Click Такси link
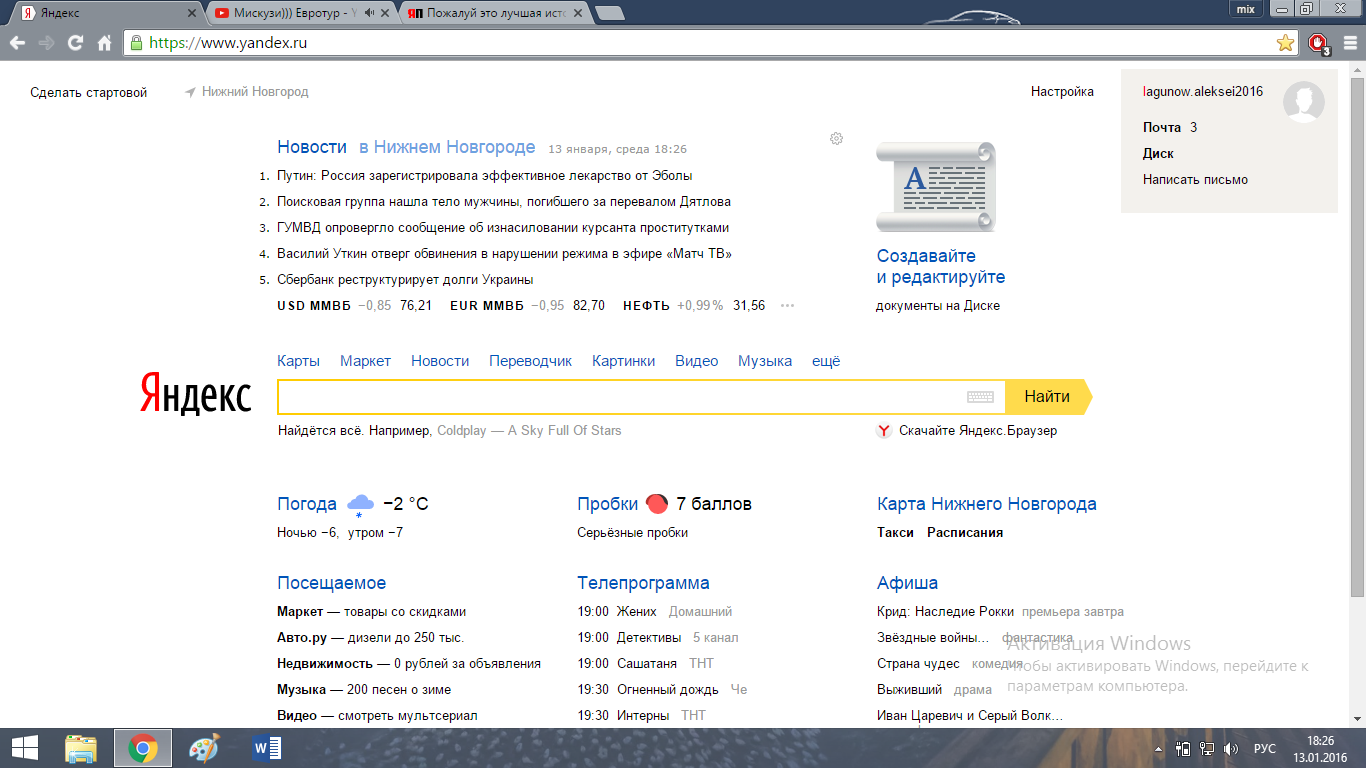The image size is (1366, 768). pyautogui.click(x=895, y=532)
